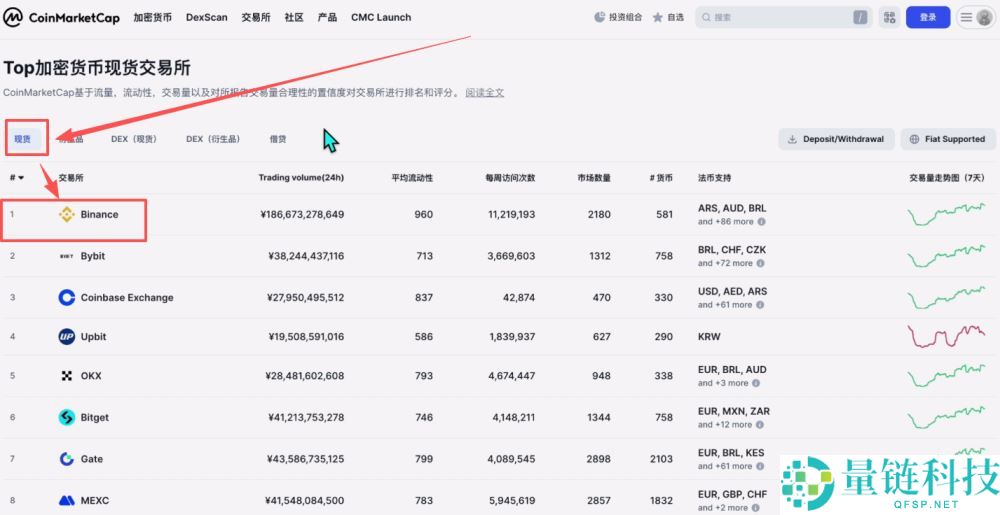Open the DexScan menu

coord(207,17)
